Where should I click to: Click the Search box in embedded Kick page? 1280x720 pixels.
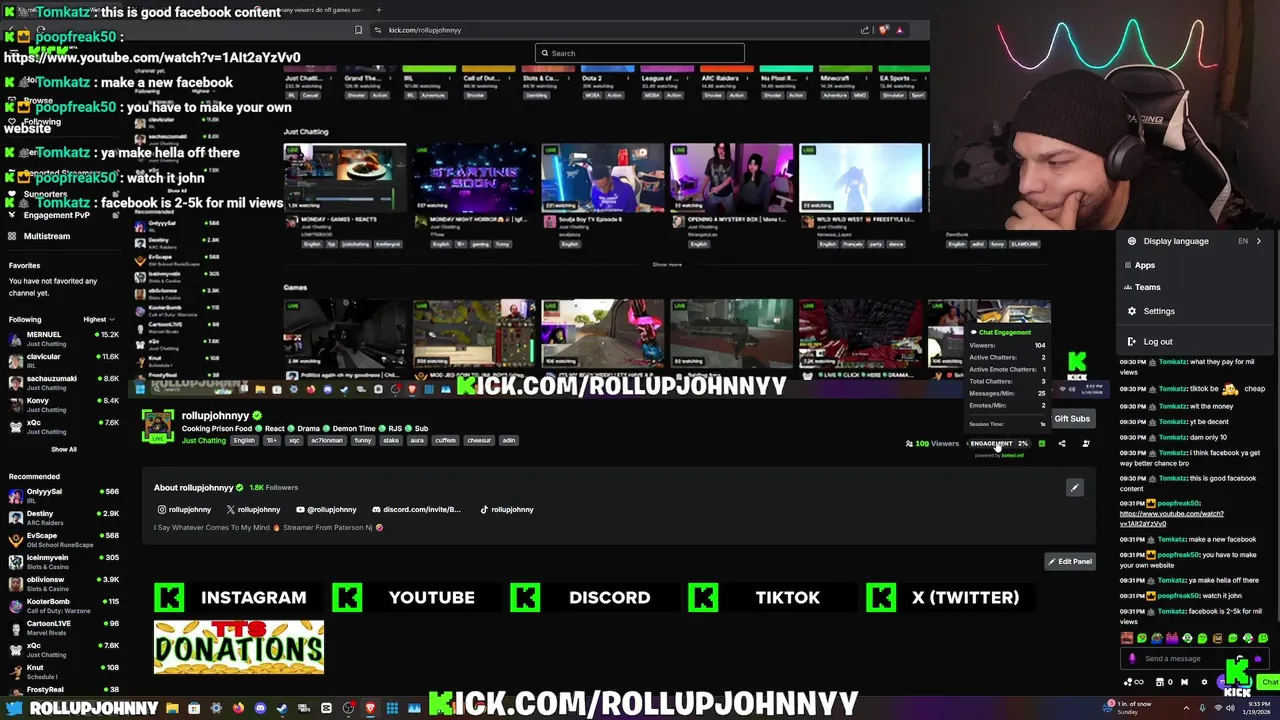pos(640,53)
